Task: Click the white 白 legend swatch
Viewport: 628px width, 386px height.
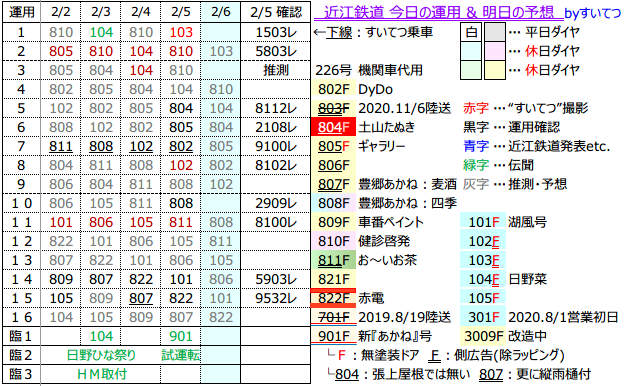Action: point(471,32)
